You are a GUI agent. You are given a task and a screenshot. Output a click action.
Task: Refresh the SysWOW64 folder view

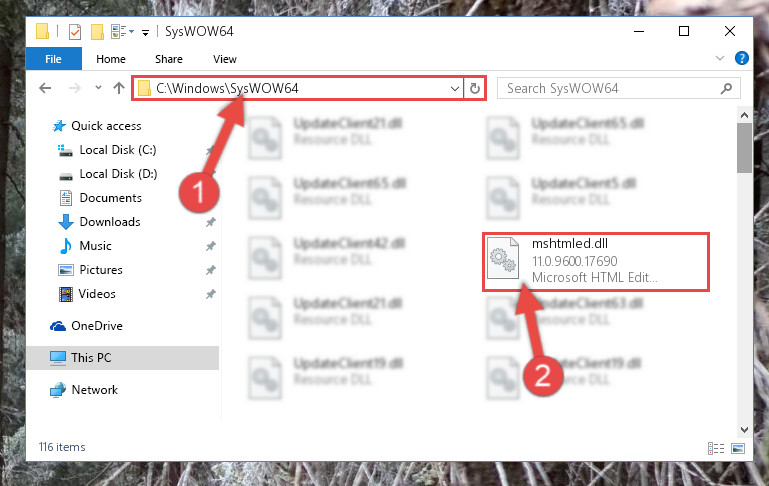click(475, 88)
